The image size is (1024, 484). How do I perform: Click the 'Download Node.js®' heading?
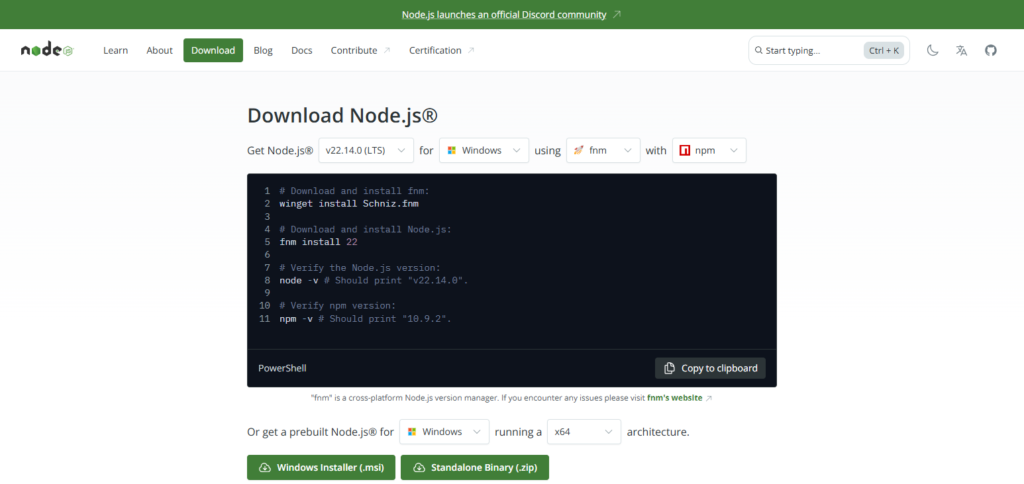click(342, 116)
